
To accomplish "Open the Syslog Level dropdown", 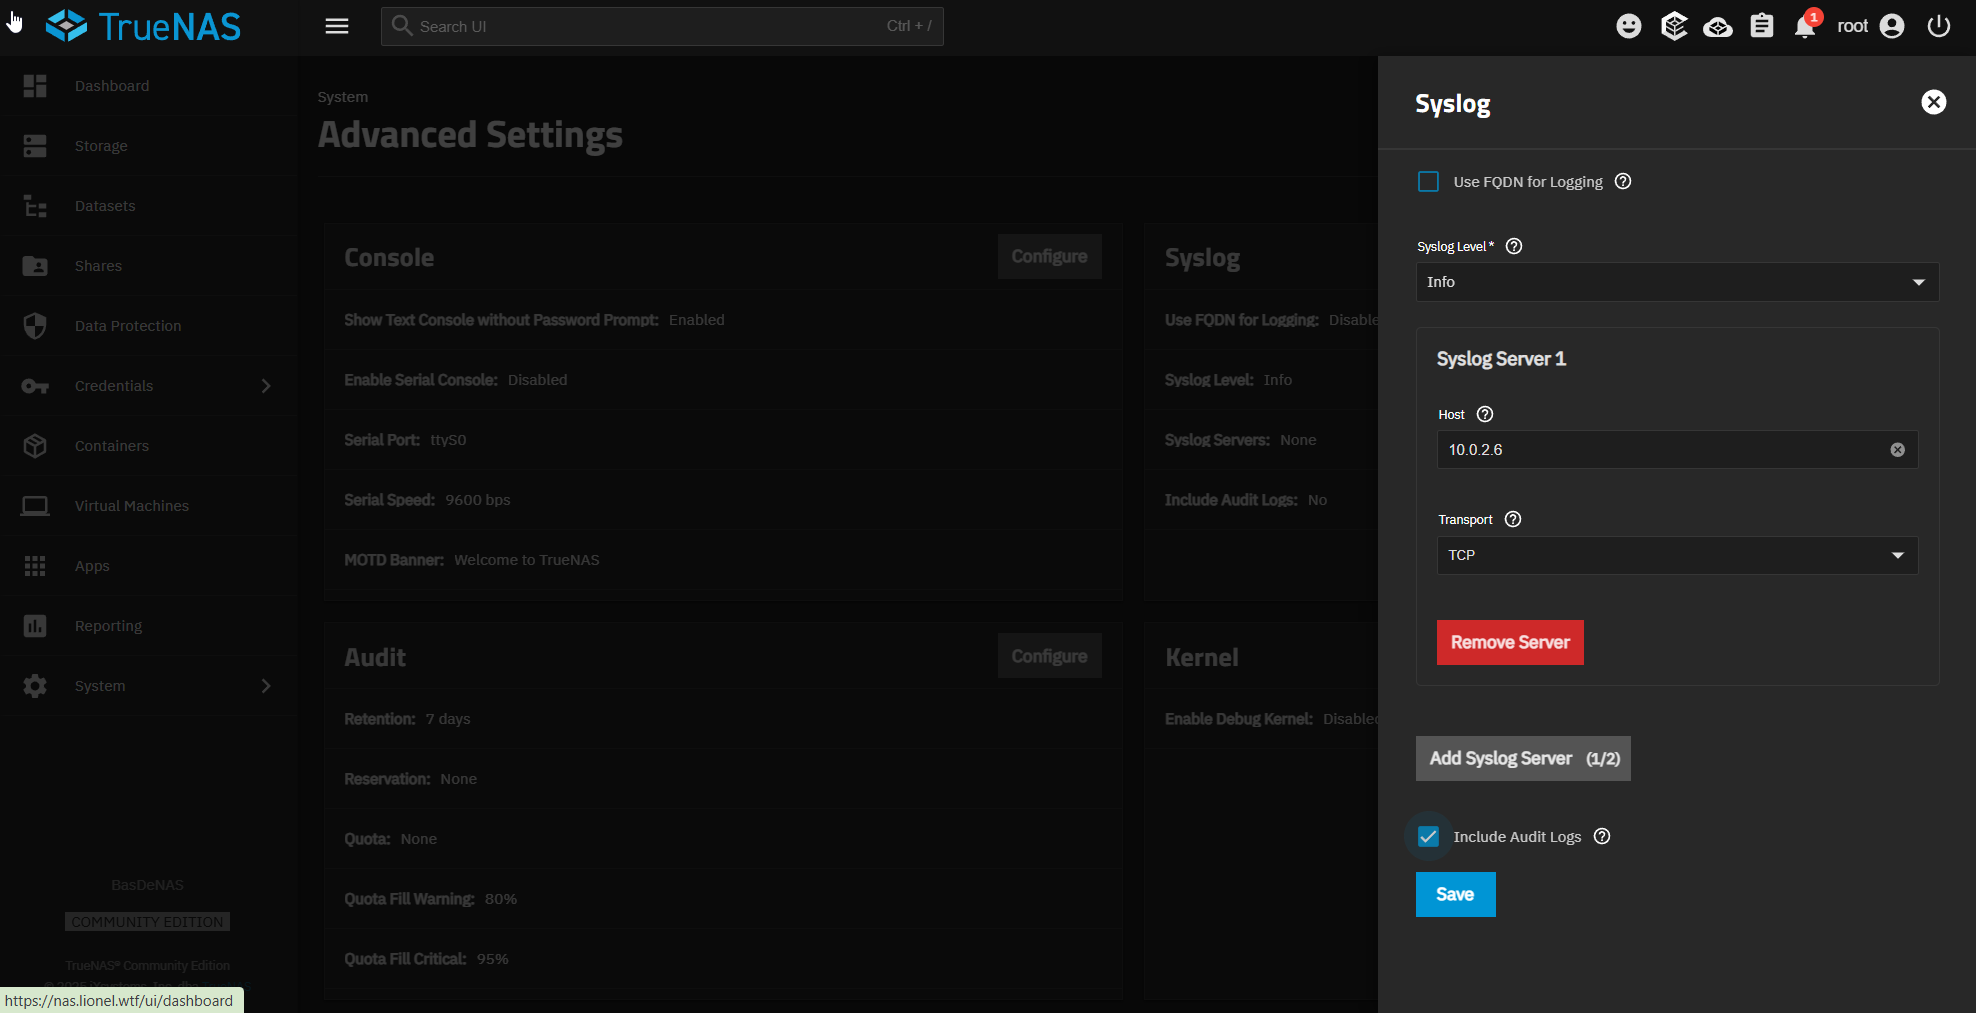I will (1677, 282).
